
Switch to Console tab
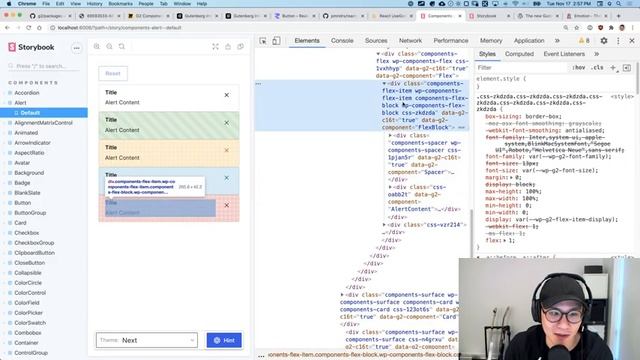click(x=342, y=41)
